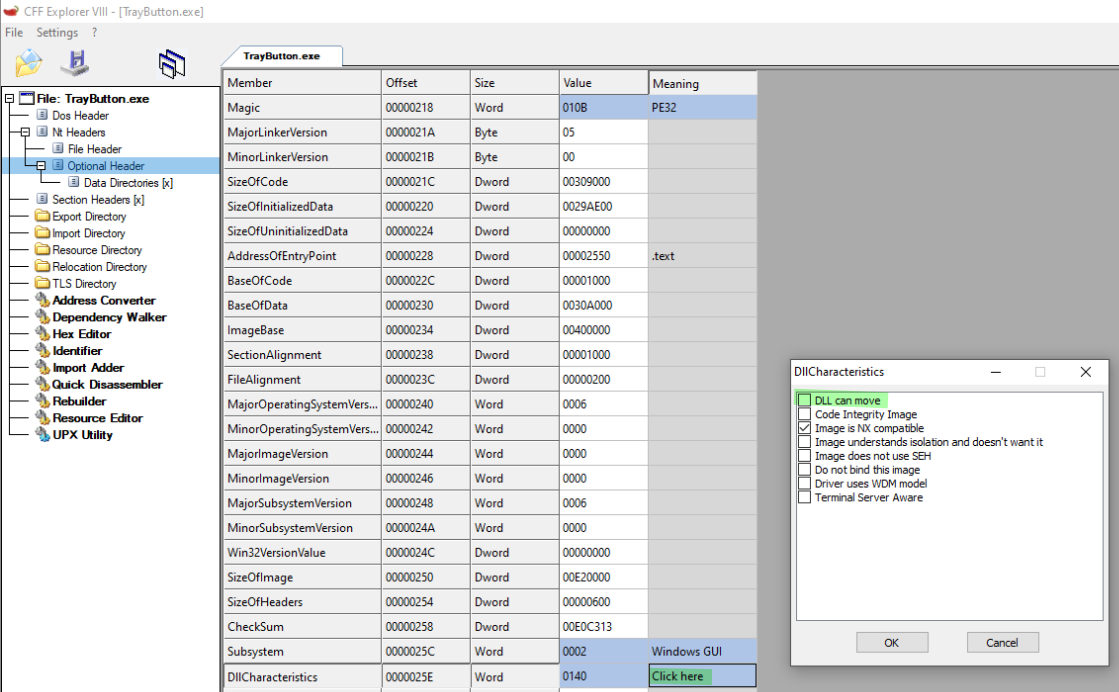
Task: Select Nt Headers node
Action: (79, 132)
